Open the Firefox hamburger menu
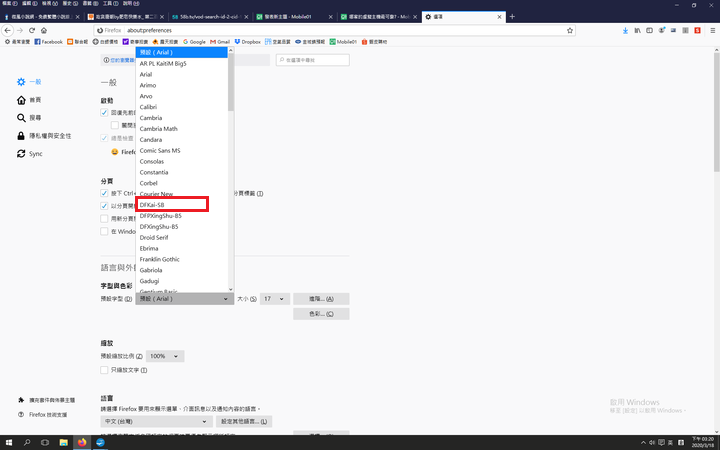720x450 pixels. pos(713,30)
